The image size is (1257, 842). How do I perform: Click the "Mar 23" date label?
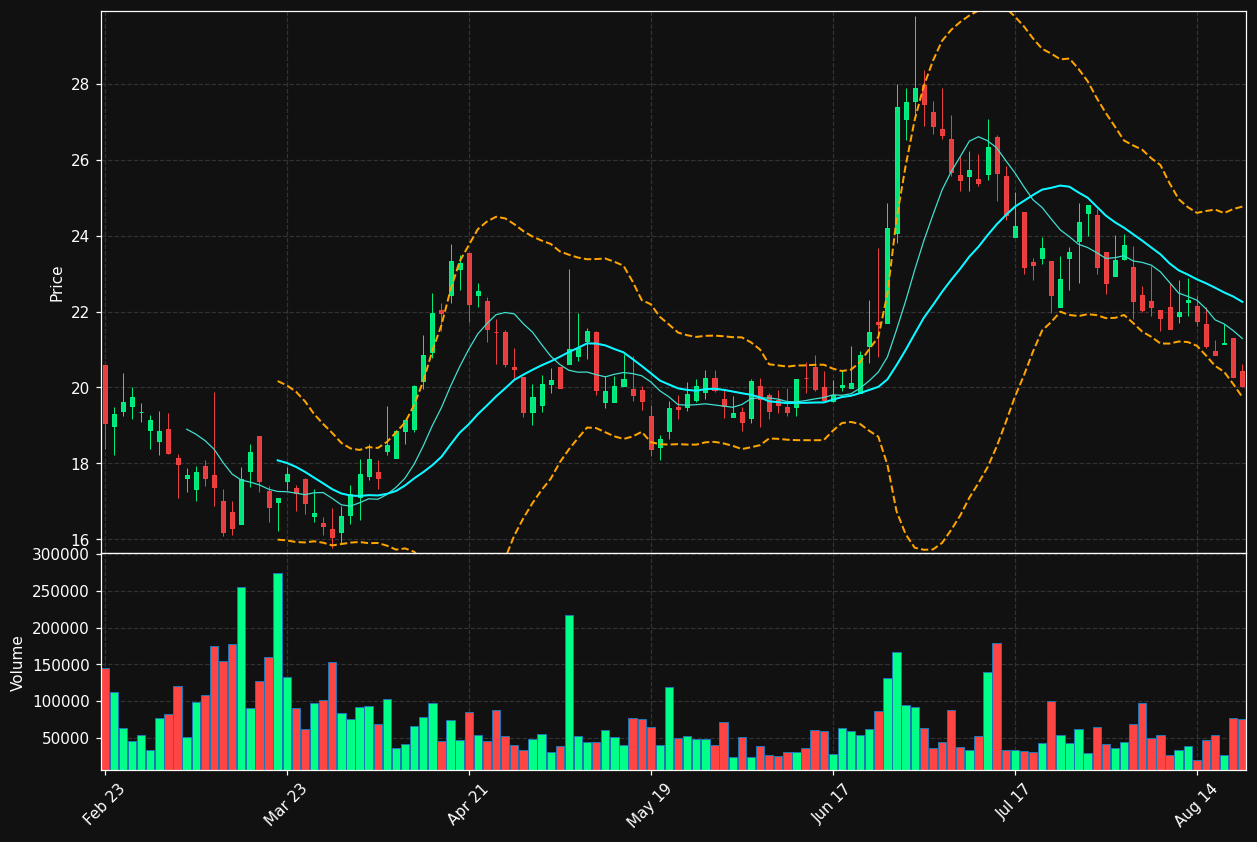pyautogui.click(x=285, y=804)
